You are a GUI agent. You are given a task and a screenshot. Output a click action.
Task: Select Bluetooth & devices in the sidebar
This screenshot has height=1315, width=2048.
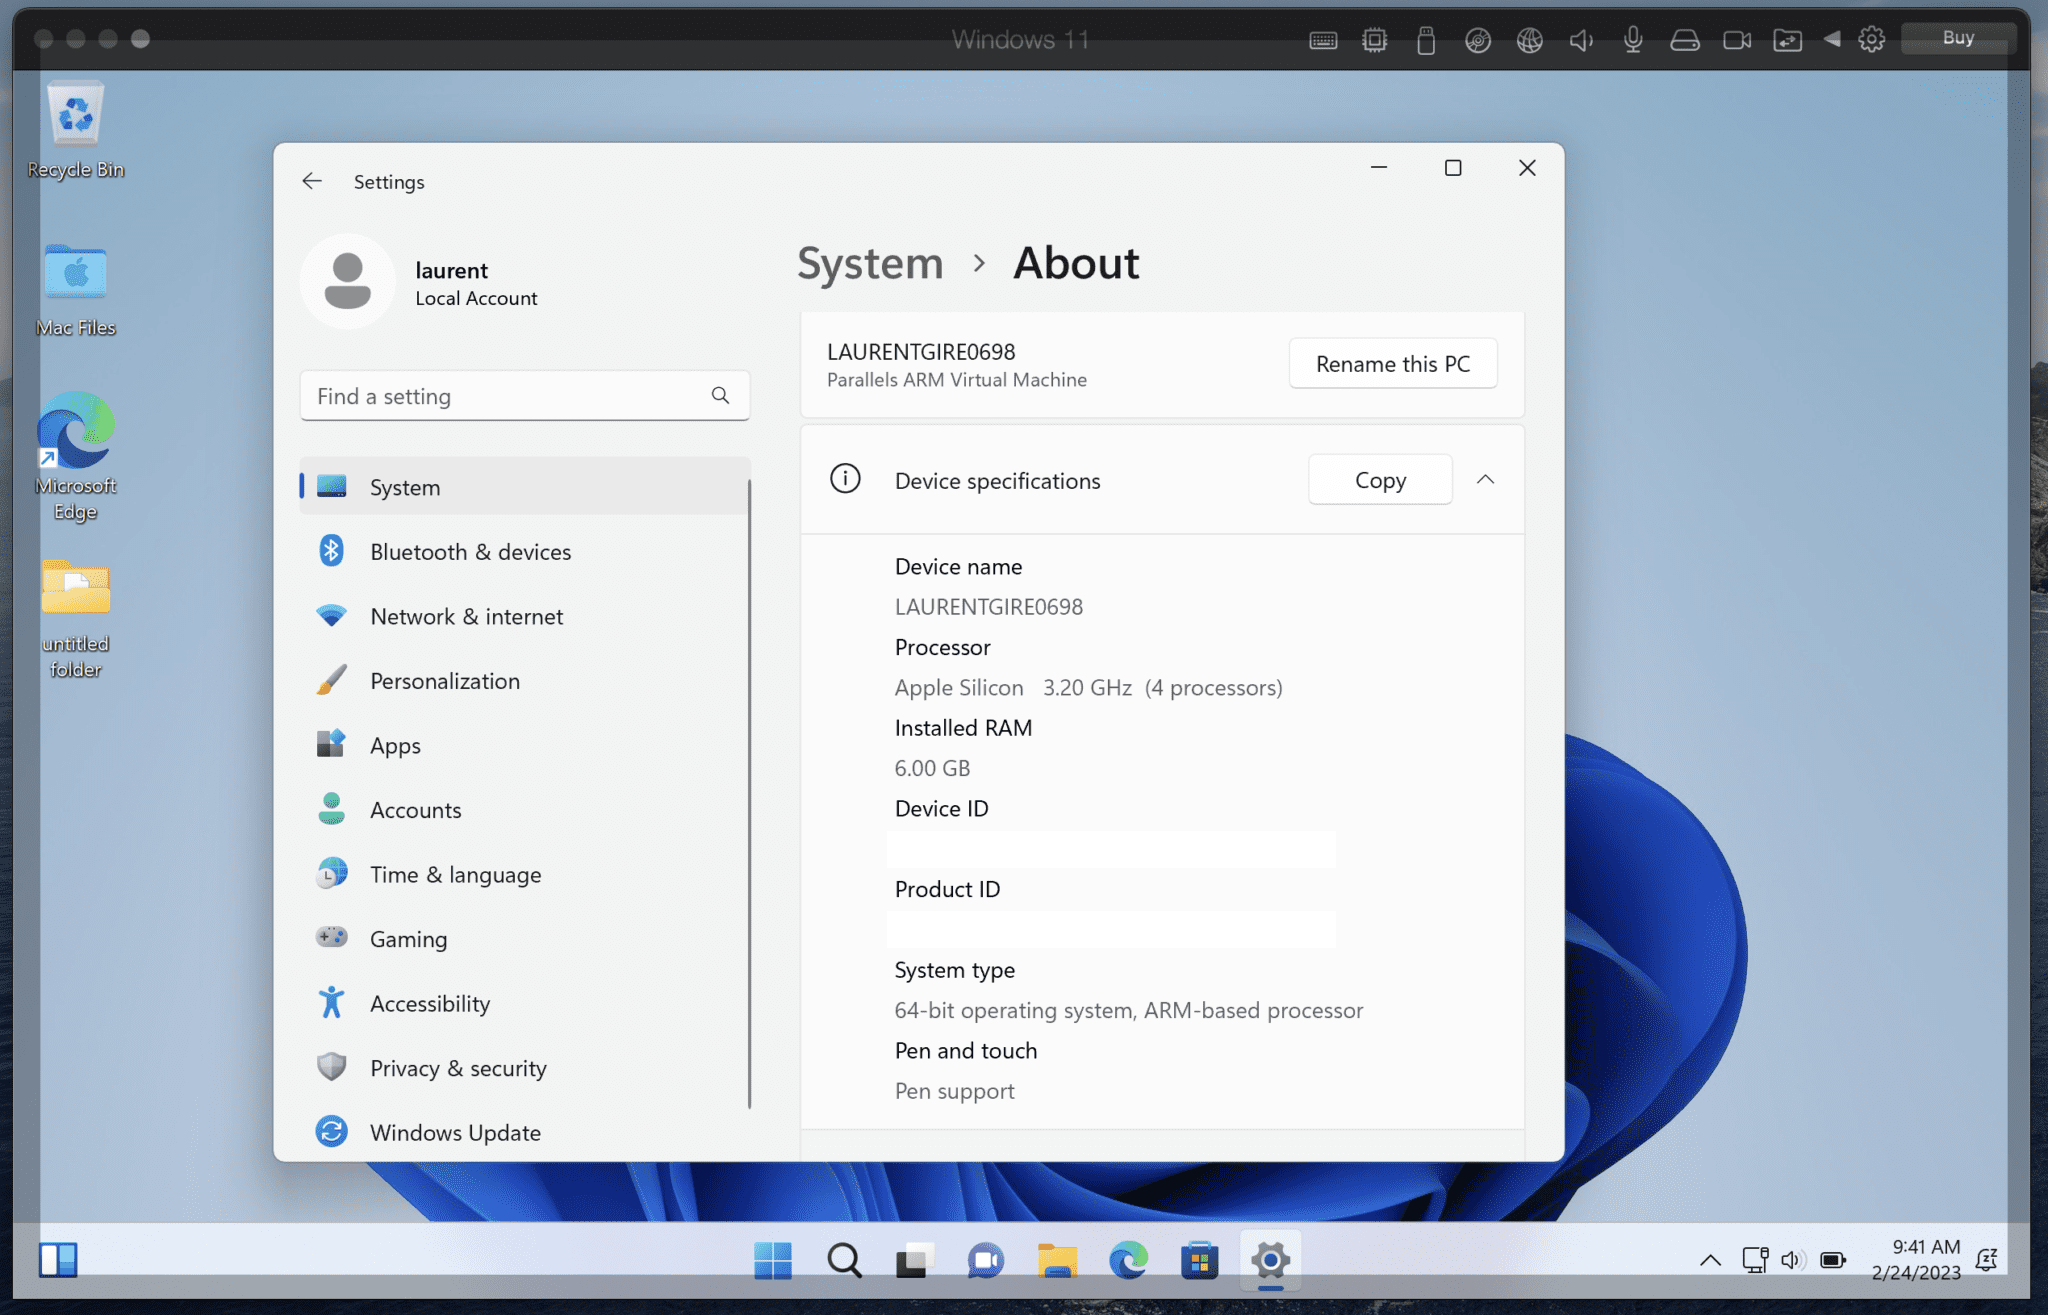point(470,551)
